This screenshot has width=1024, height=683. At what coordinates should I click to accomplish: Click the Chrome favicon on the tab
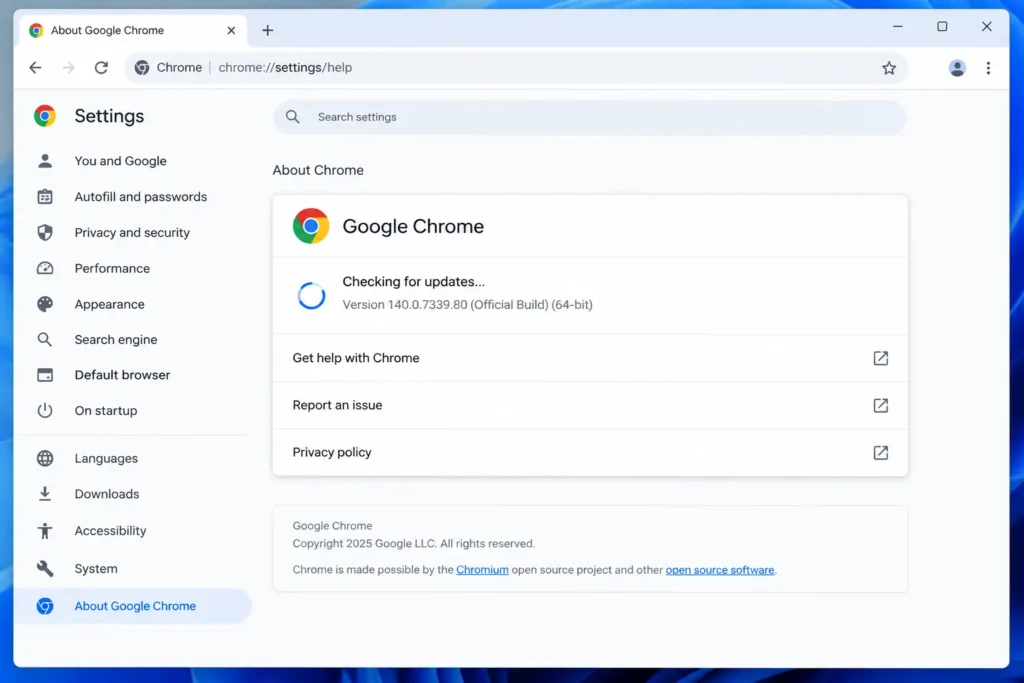[36, 31]
